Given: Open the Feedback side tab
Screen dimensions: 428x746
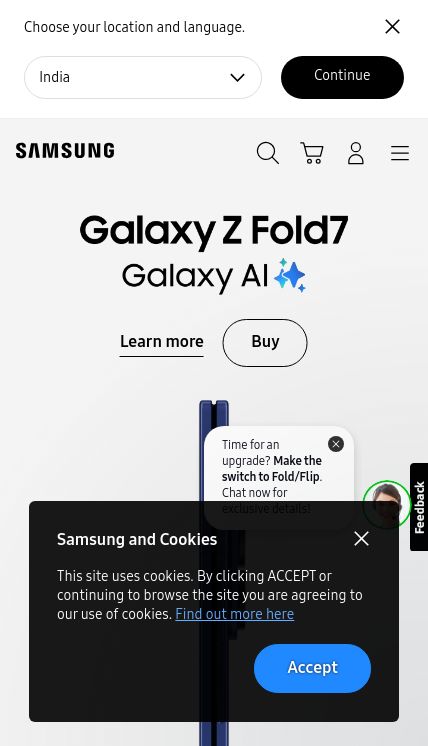Looking at the screenshot, I should [419, 507].
